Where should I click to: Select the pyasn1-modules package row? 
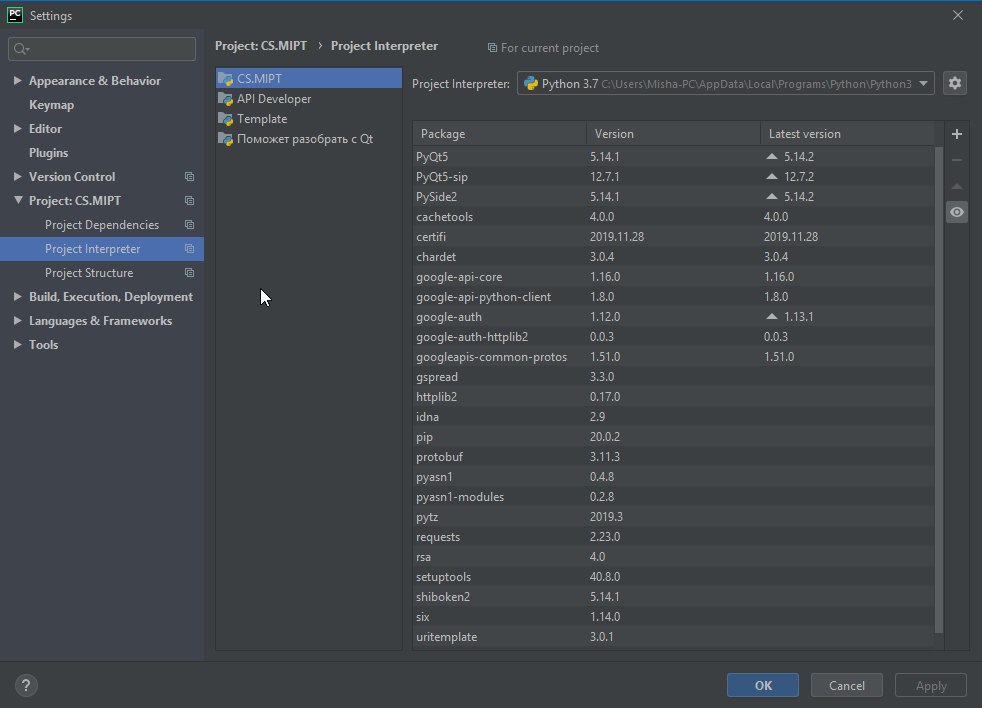click(673, 497)
